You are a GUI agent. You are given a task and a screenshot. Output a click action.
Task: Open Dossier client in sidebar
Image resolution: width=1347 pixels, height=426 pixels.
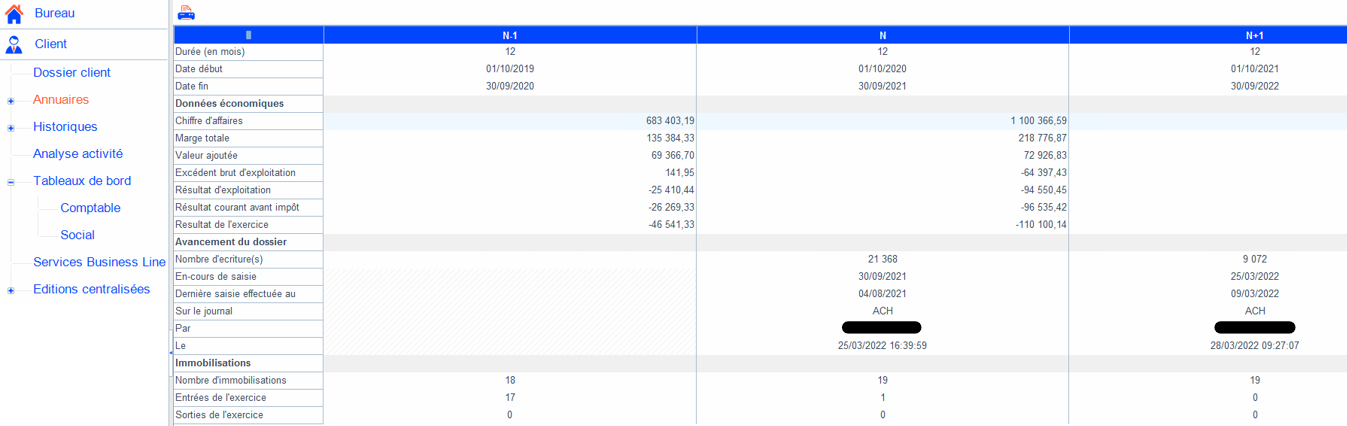coord(72,73)
